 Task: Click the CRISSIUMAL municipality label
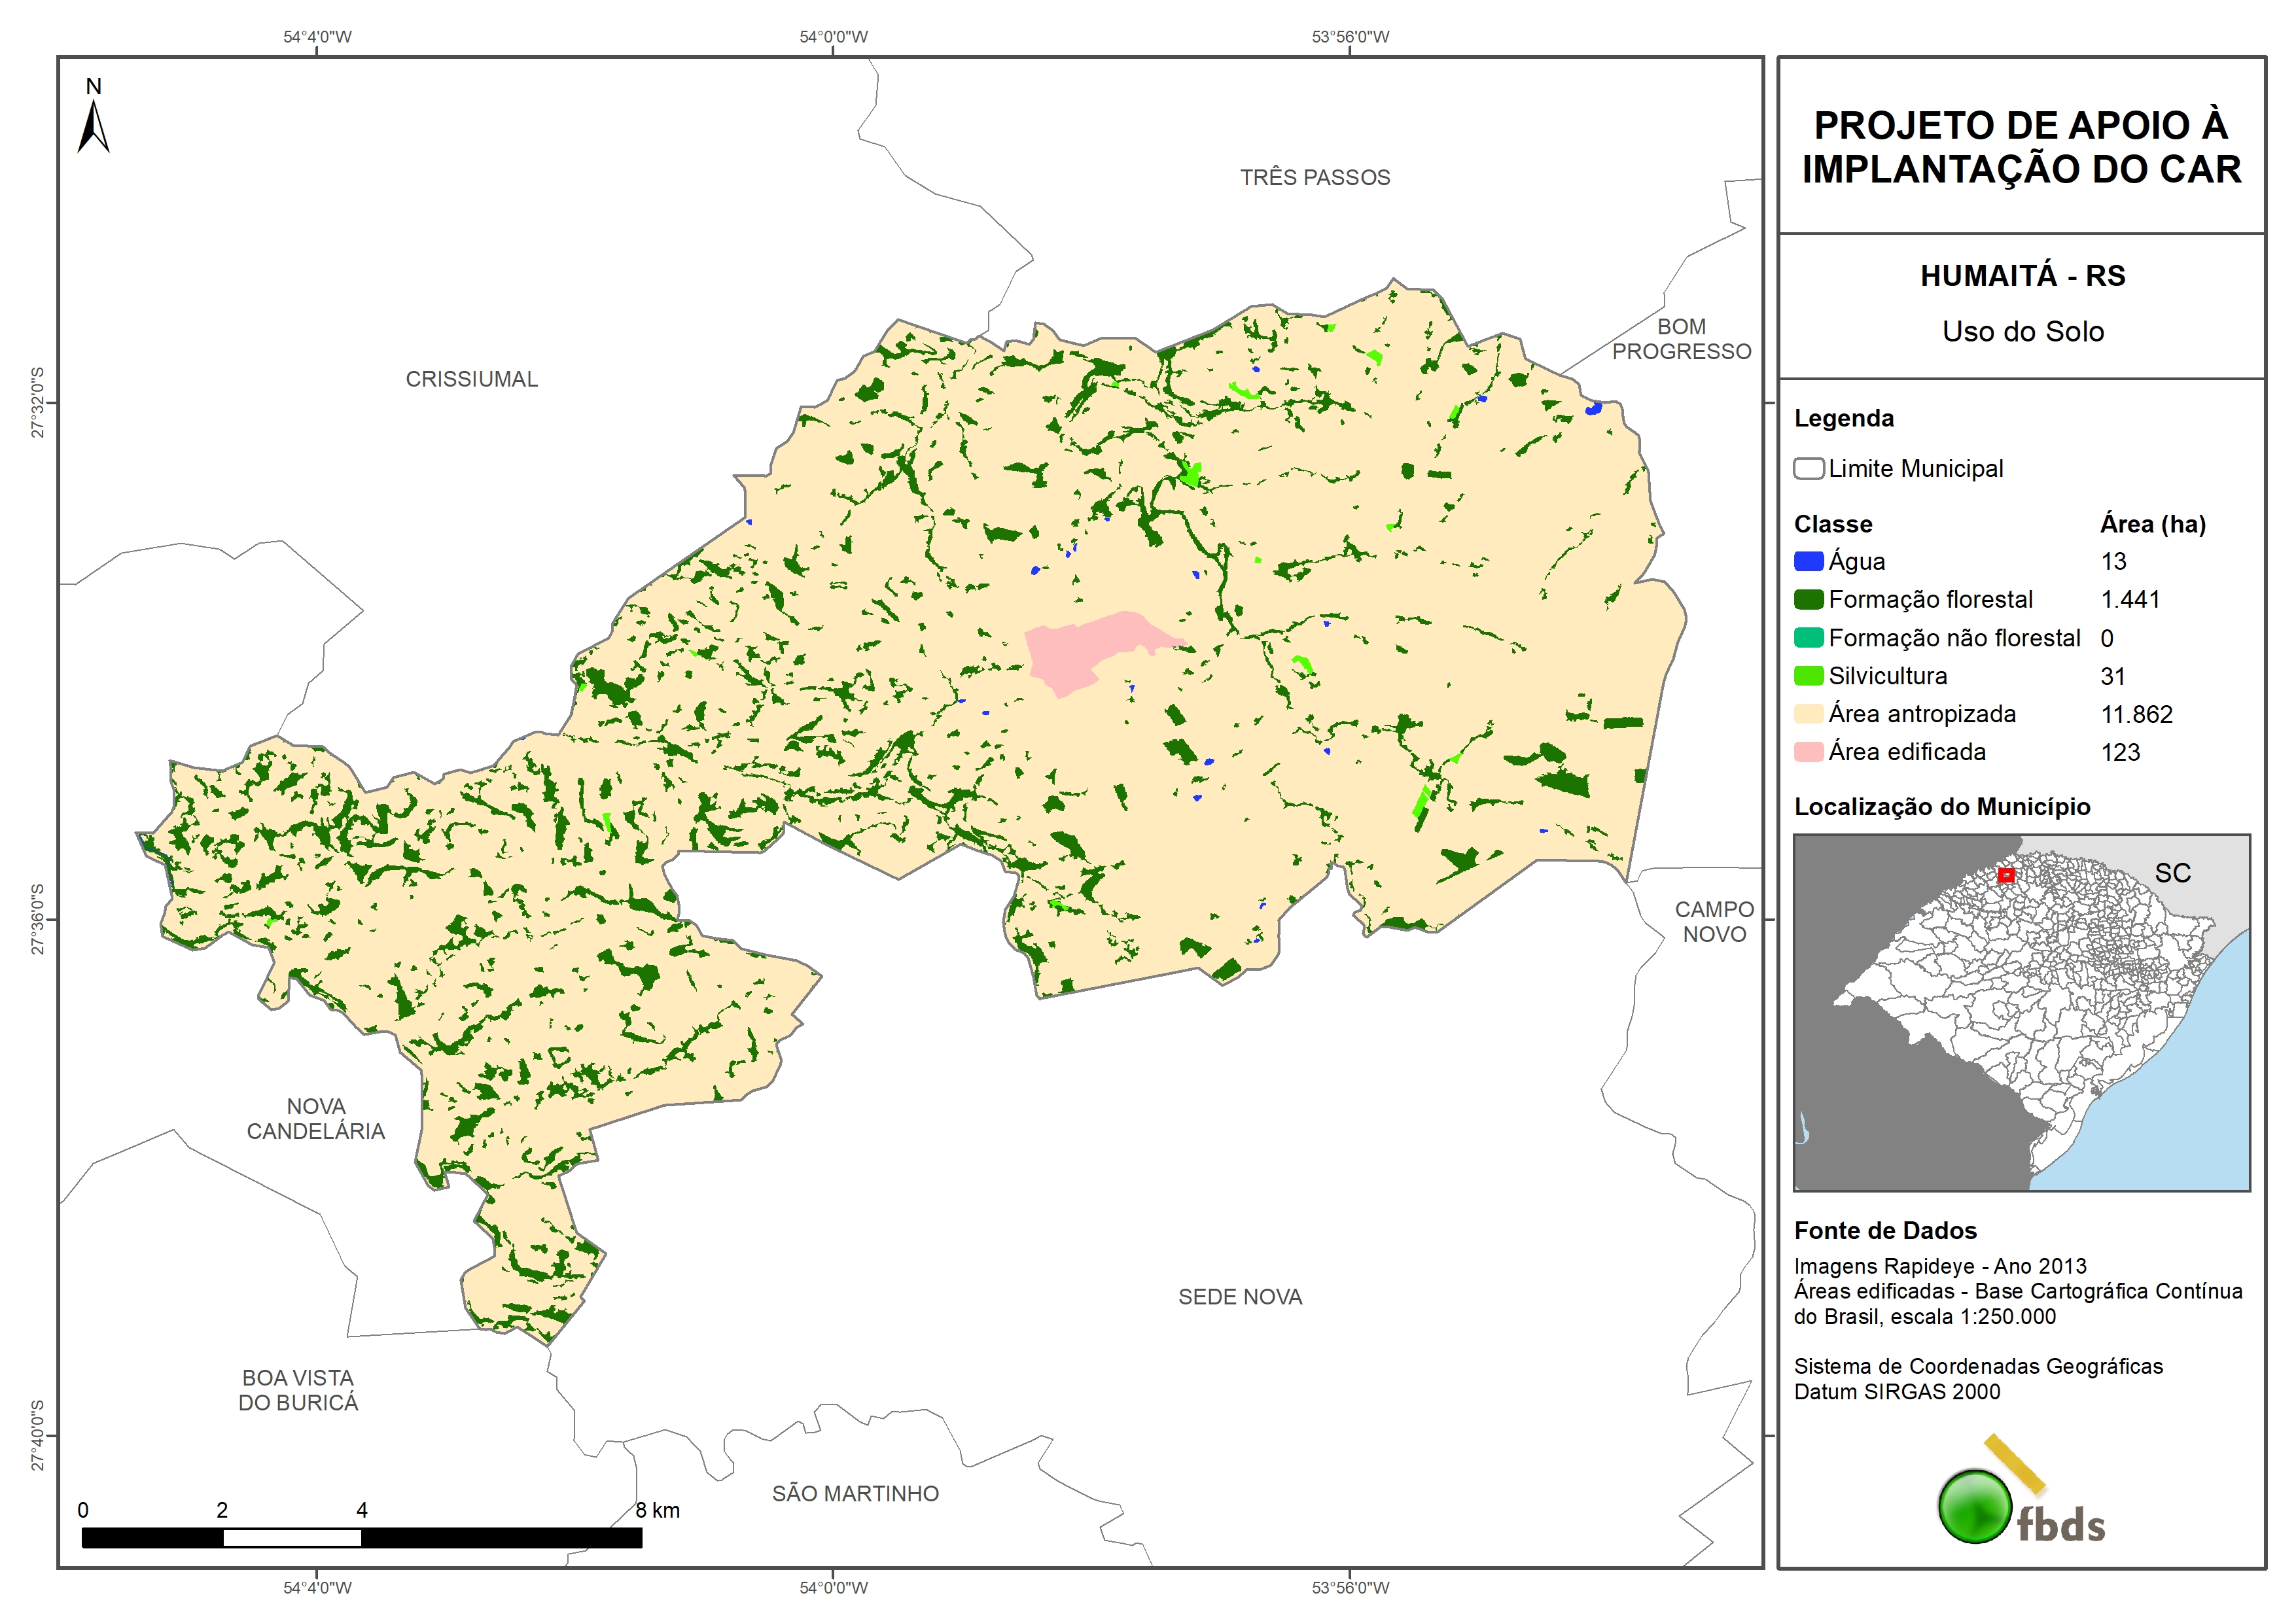tap(471, 379)
